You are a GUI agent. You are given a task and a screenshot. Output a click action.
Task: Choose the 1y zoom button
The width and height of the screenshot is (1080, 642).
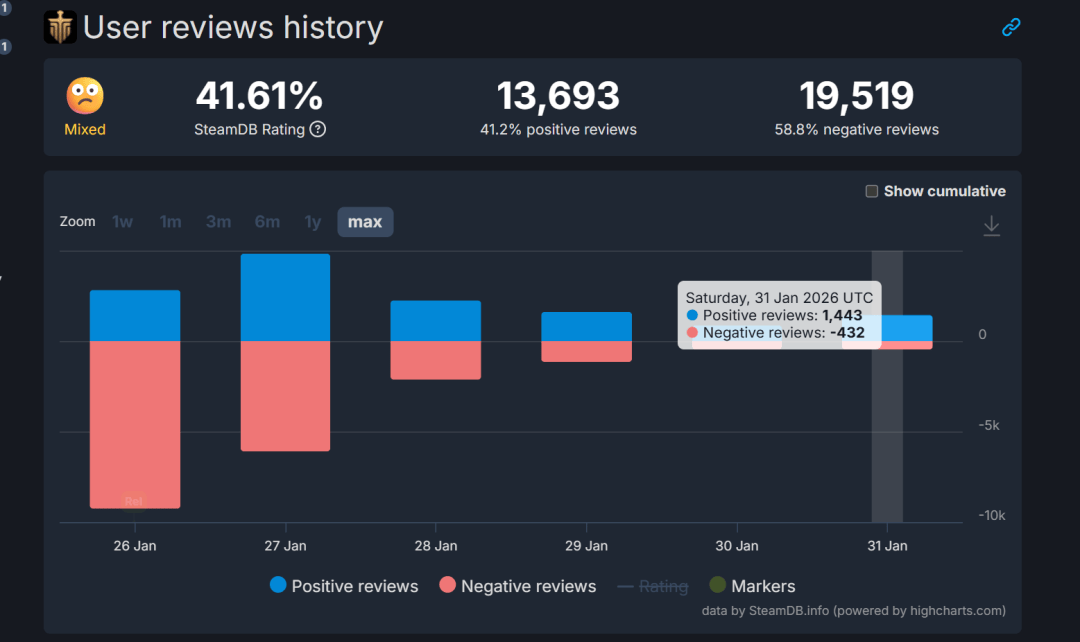(x=313, y=222)
